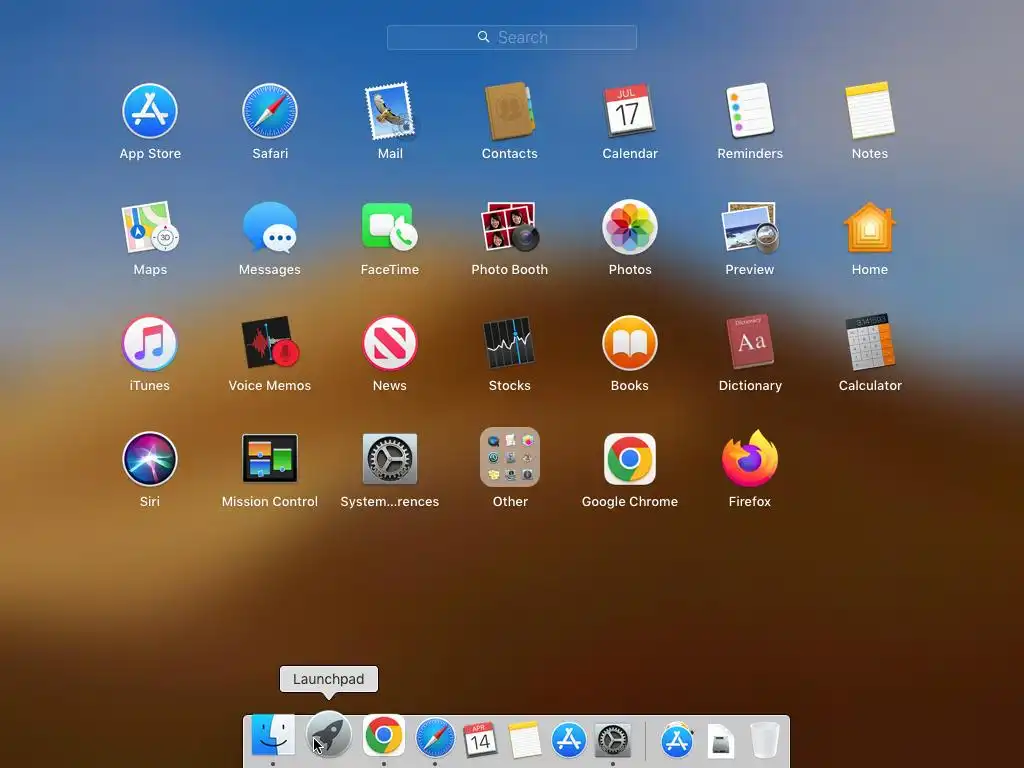Open the App Store app in Launchpad

[x=150, y=111]
